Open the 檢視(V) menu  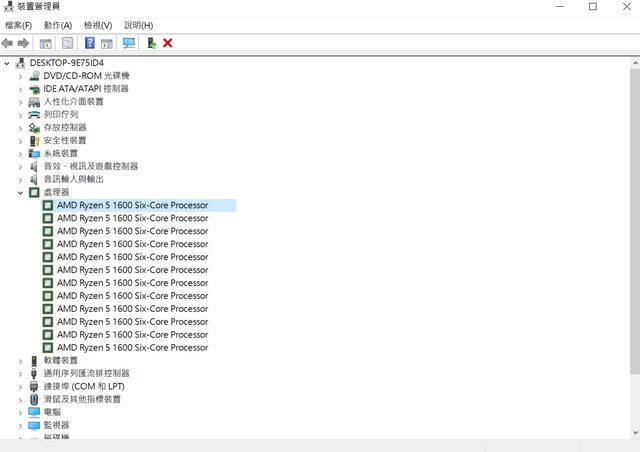click(x=98, y=25)
